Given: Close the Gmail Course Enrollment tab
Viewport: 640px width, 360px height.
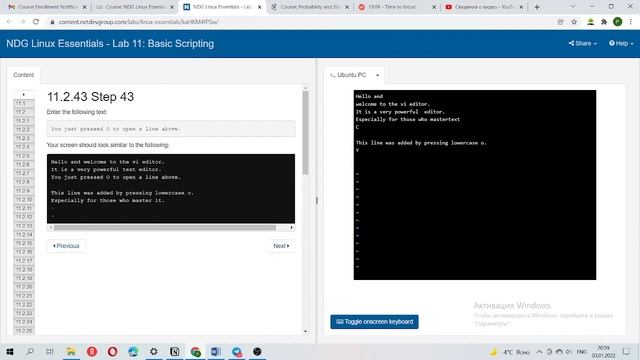Looking at the screenshot, I should 84,7.
